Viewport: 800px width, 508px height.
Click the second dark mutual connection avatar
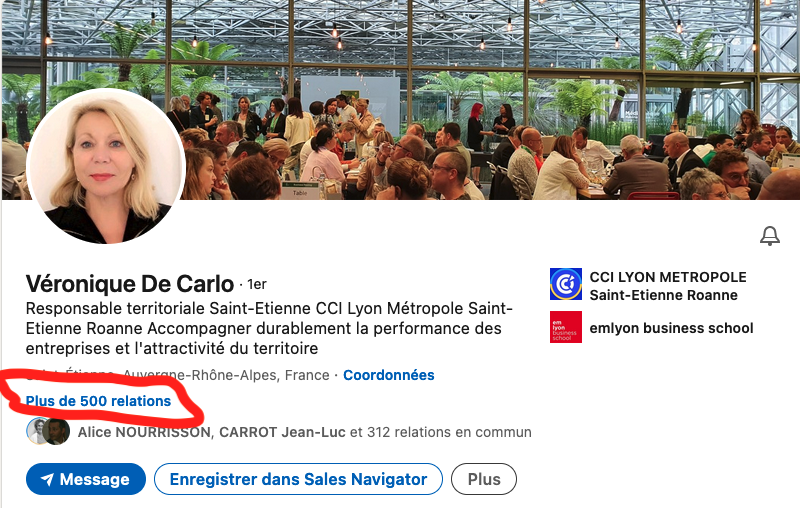(57, 431)
